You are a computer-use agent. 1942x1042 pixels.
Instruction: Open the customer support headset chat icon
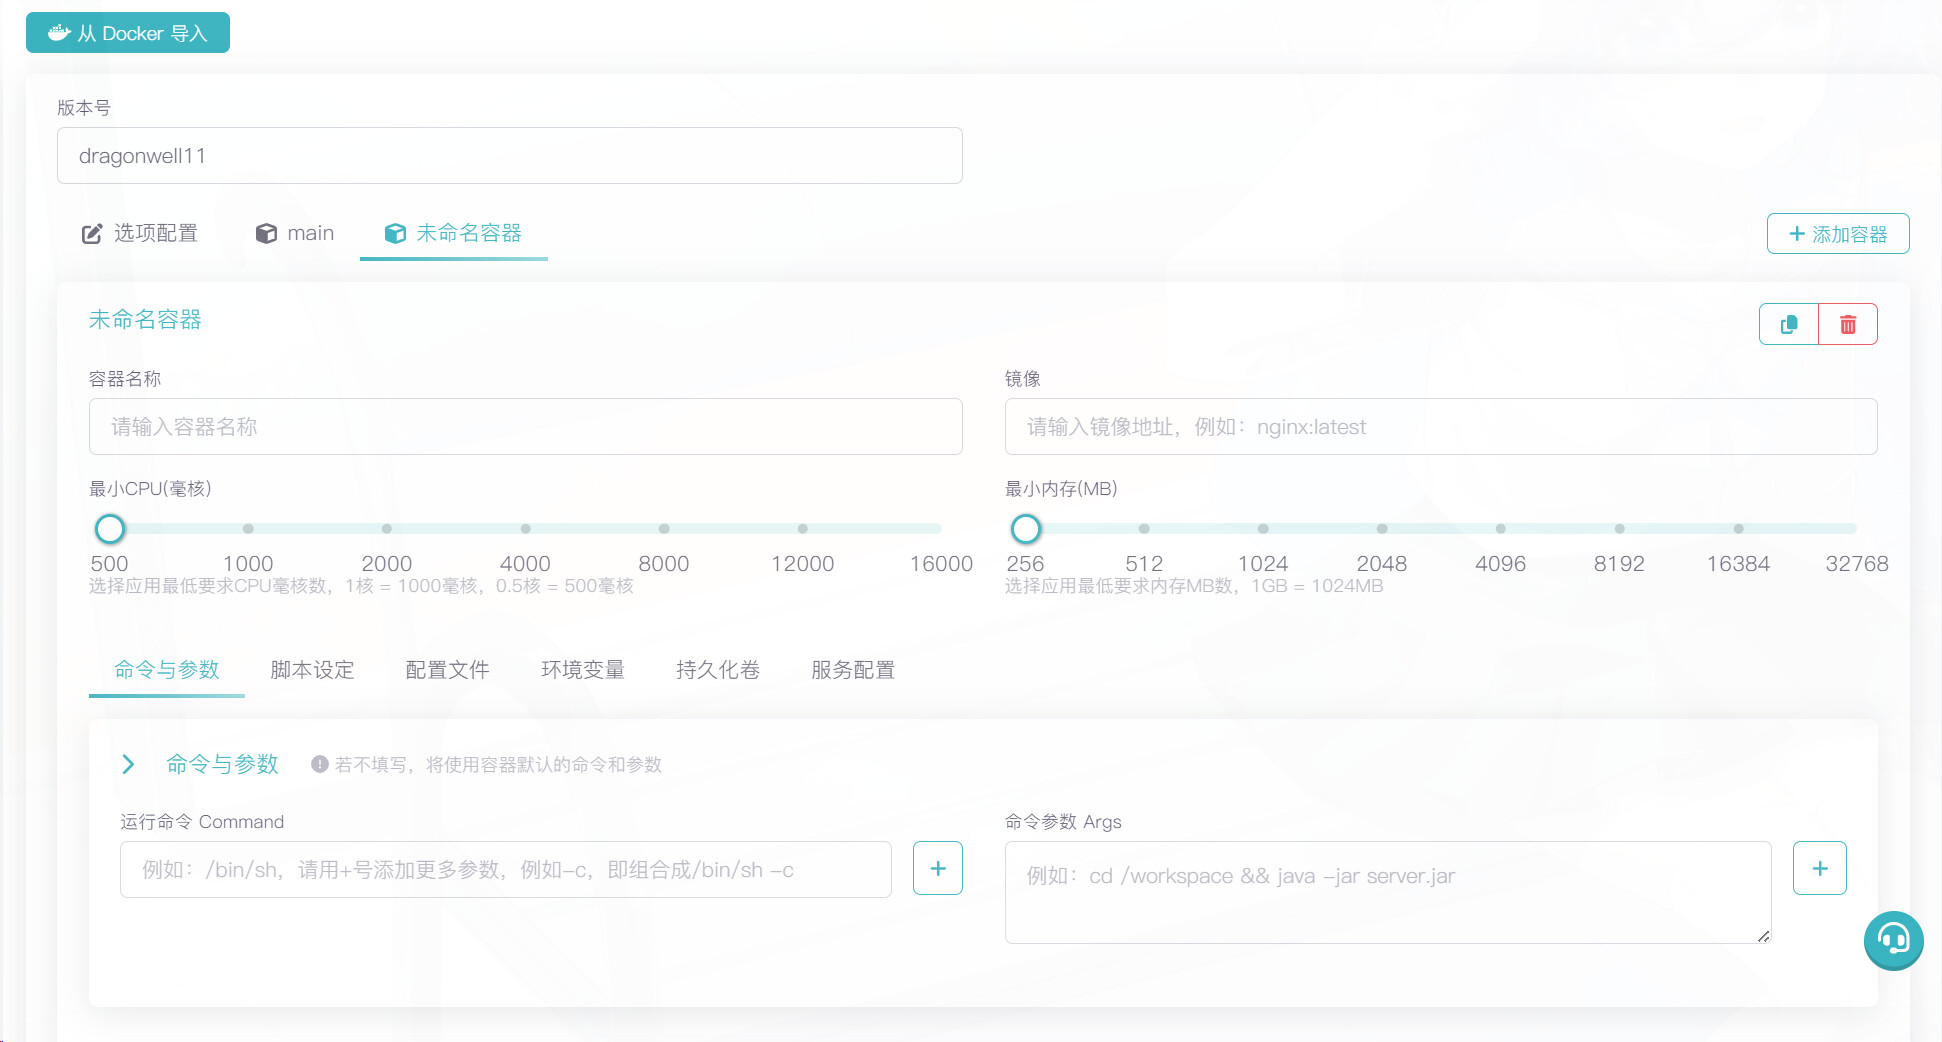click(1893, 940)
